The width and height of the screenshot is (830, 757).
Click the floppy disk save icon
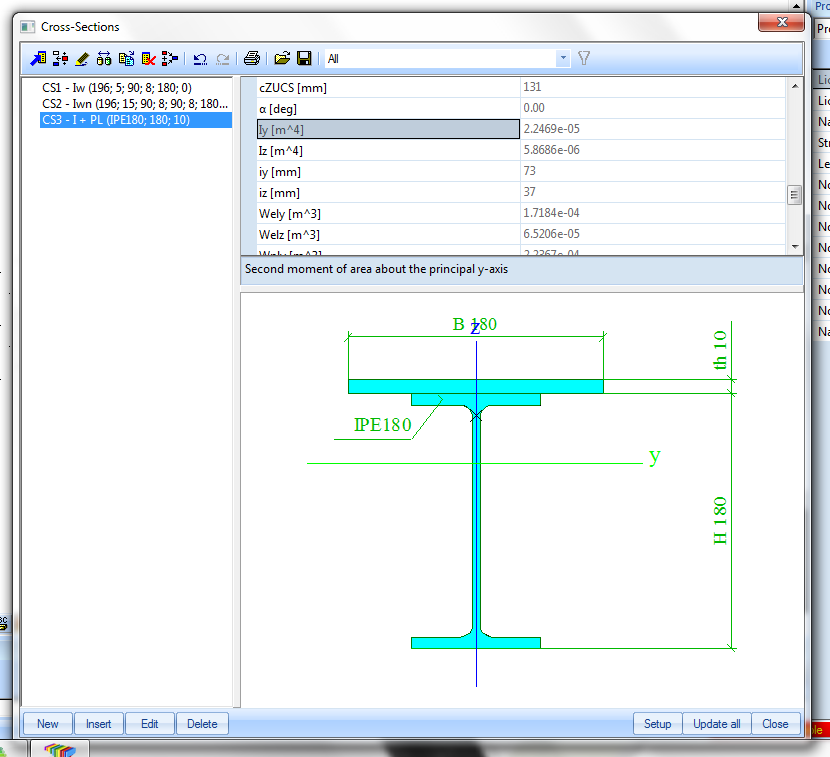coord(304,59)
